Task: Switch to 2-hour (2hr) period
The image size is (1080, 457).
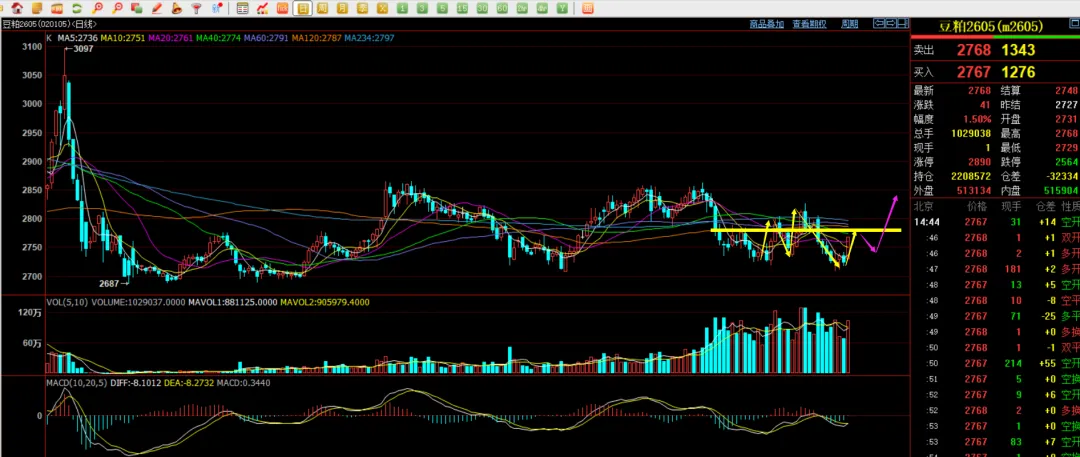Action: pos(522,8)
